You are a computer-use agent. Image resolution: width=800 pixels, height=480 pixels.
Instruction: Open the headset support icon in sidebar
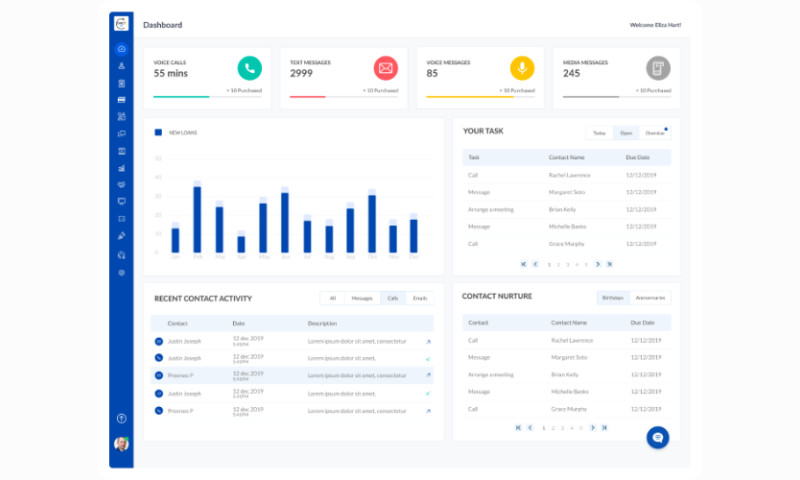[x=121, y=255]
